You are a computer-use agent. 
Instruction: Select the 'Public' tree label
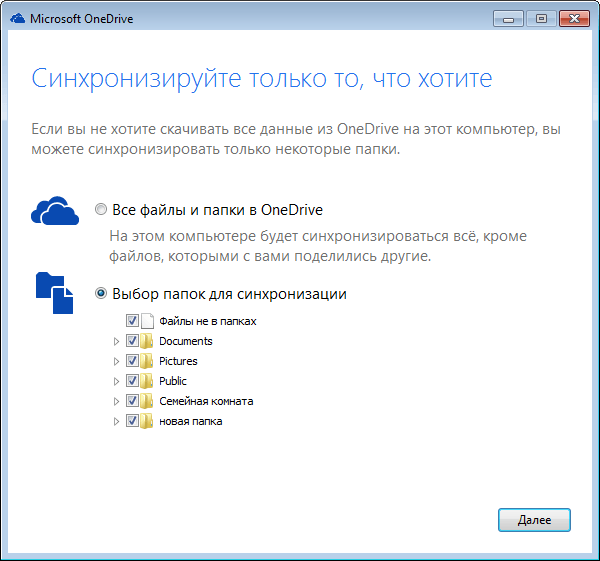(173, 381)
